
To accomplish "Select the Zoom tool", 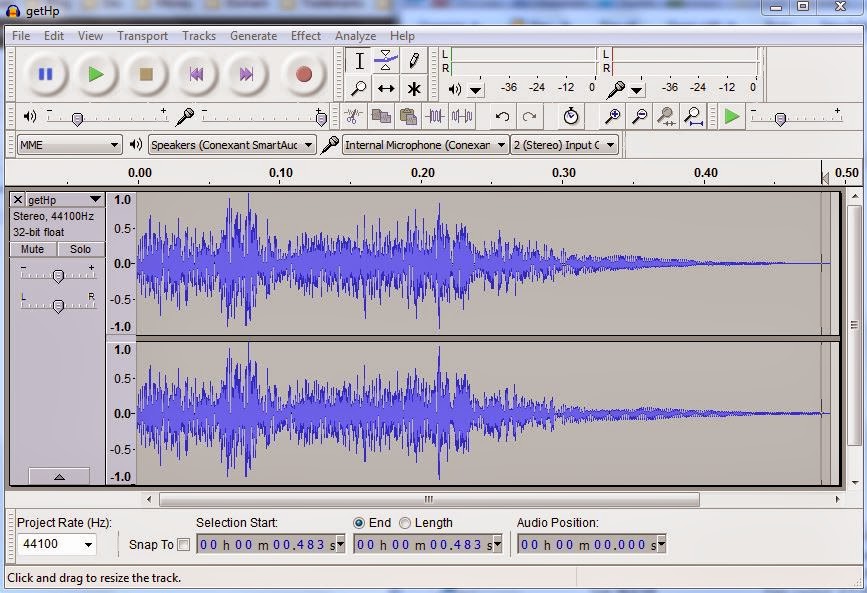I will pos(360,88).
